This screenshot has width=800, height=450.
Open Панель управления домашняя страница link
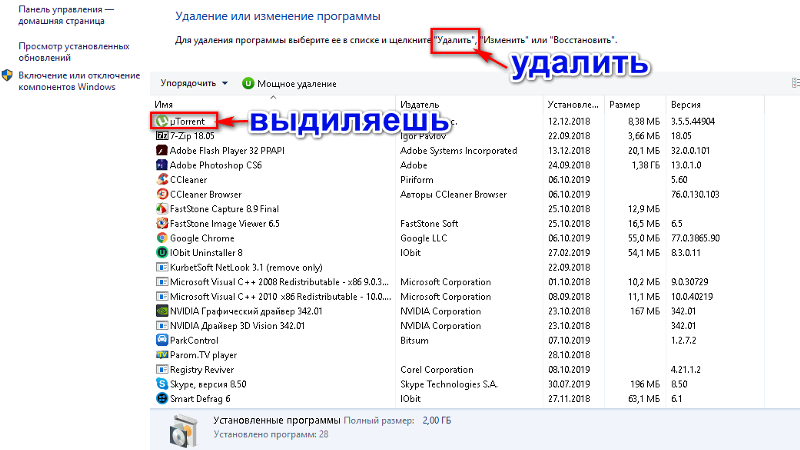click(x=66, y=15)
